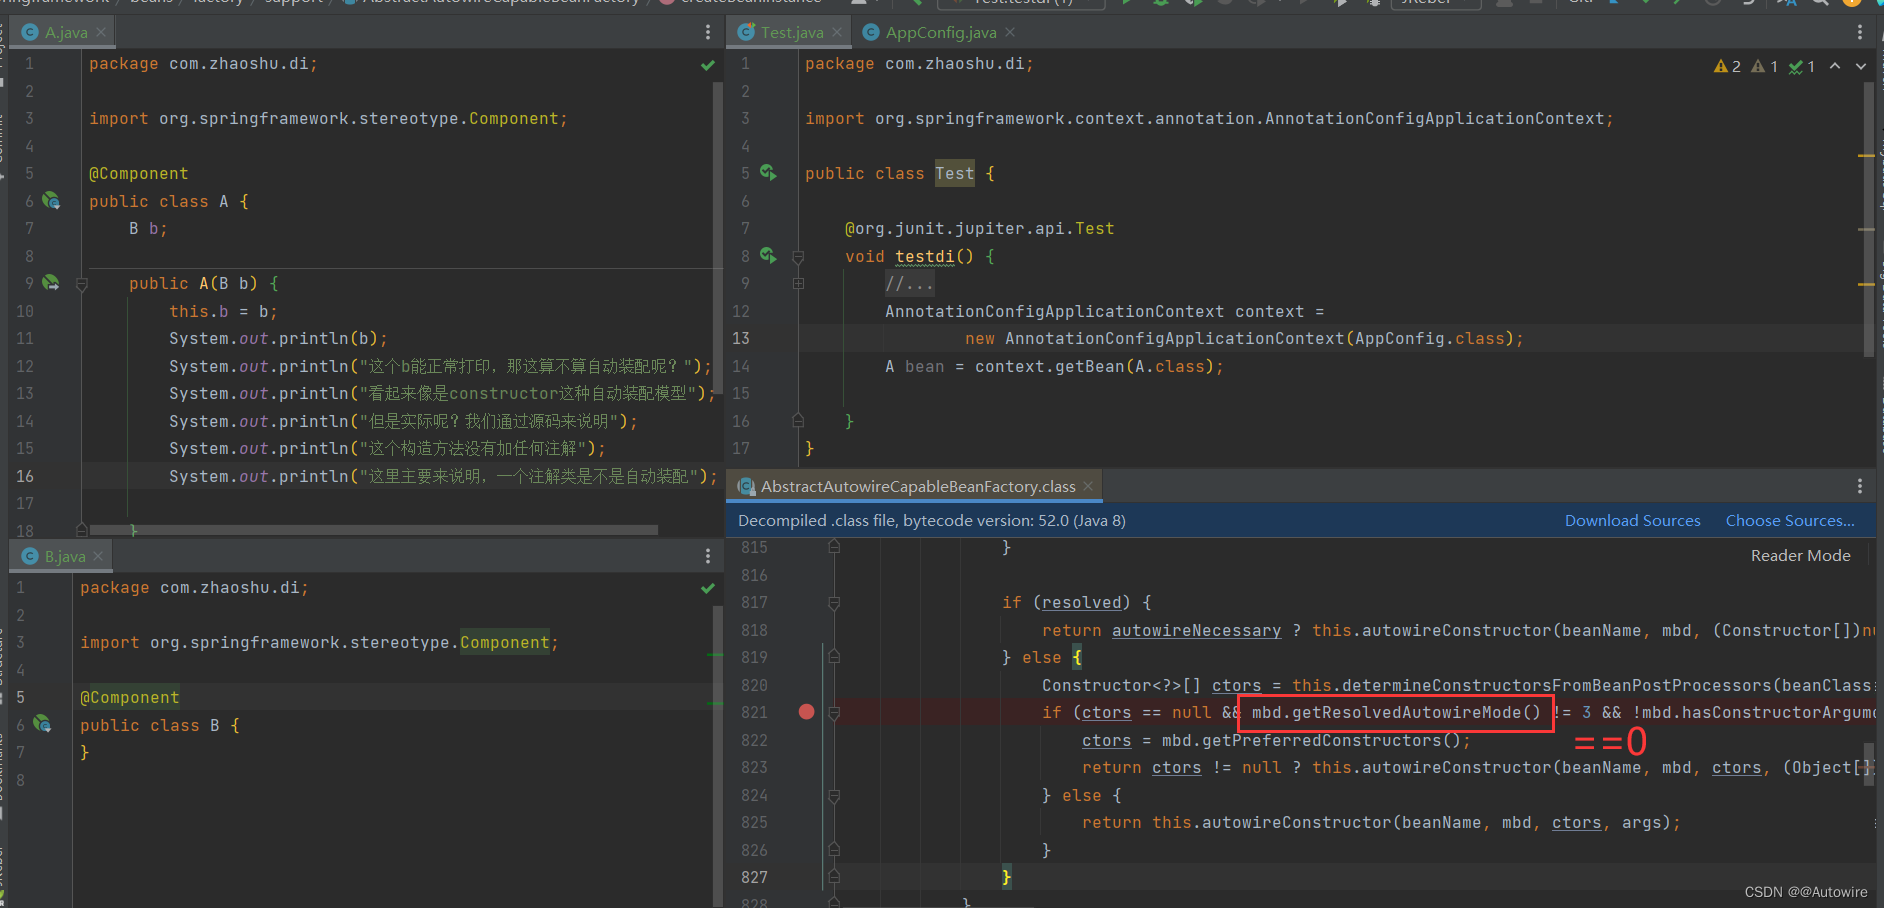1884x908 pixels.
Task: Go to next highlighted error in Test.java
Action: point(1861,66)
